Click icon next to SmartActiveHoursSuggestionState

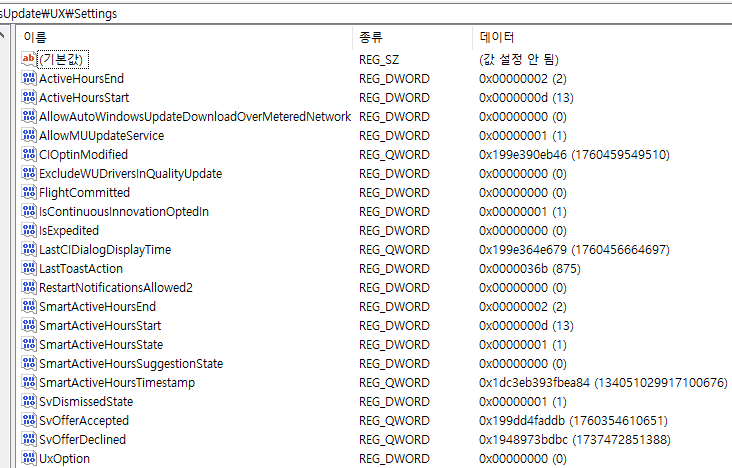[x=28, y=363]
